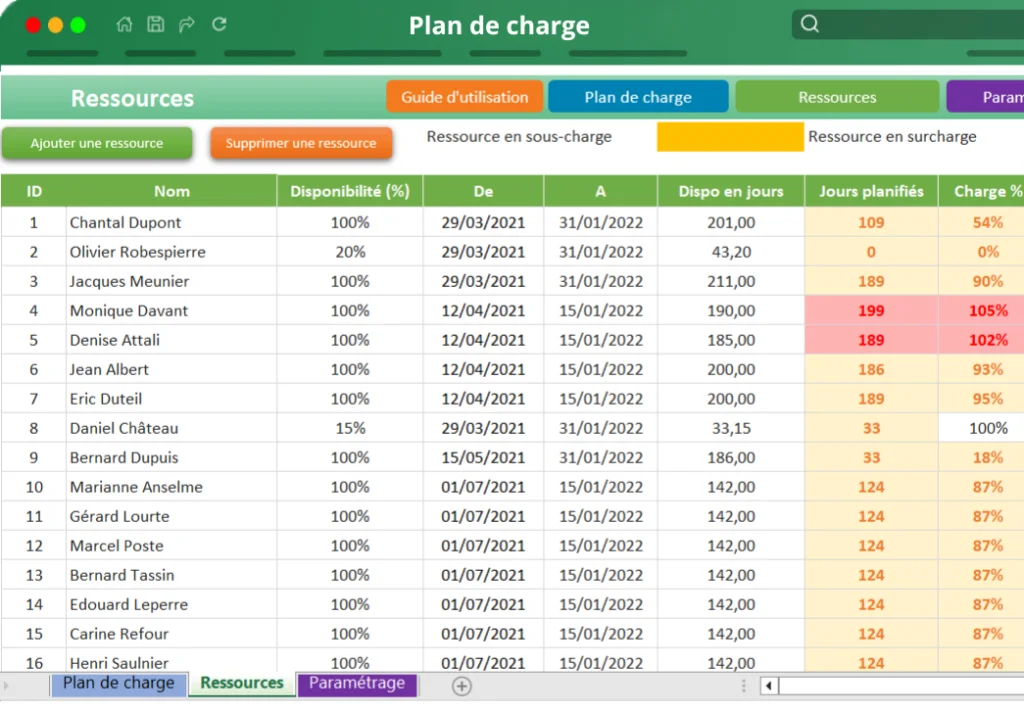Image resolution: width=1024 pixels, height=712 pixels.
Task: Click the Disponibilité (%) column header
Action: pos(350,191)
